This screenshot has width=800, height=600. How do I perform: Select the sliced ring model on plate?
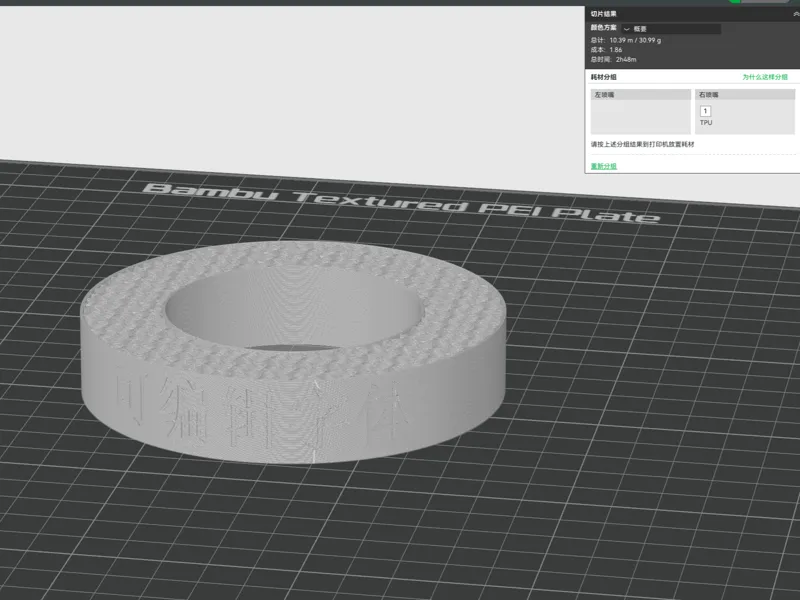[293, 352]
